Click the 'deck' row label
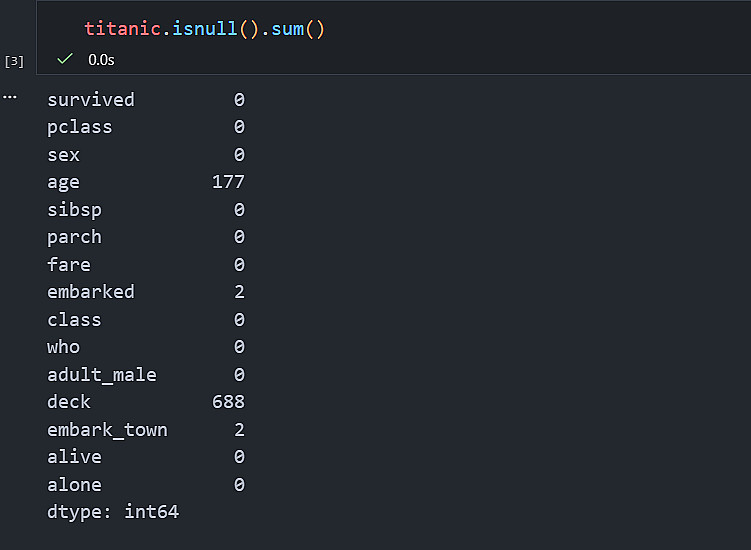 point(68,402)
